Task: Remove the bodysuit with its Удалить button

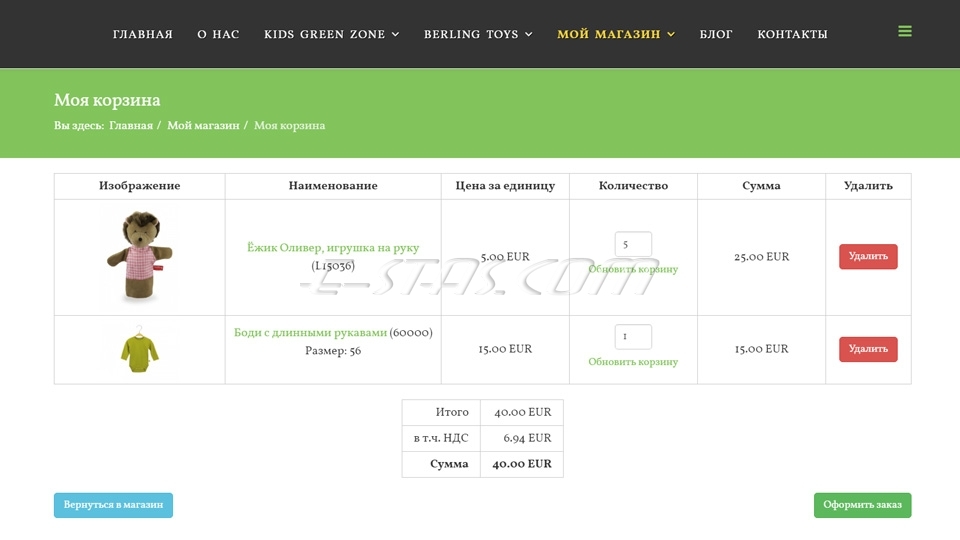Action: pos(868,349)
